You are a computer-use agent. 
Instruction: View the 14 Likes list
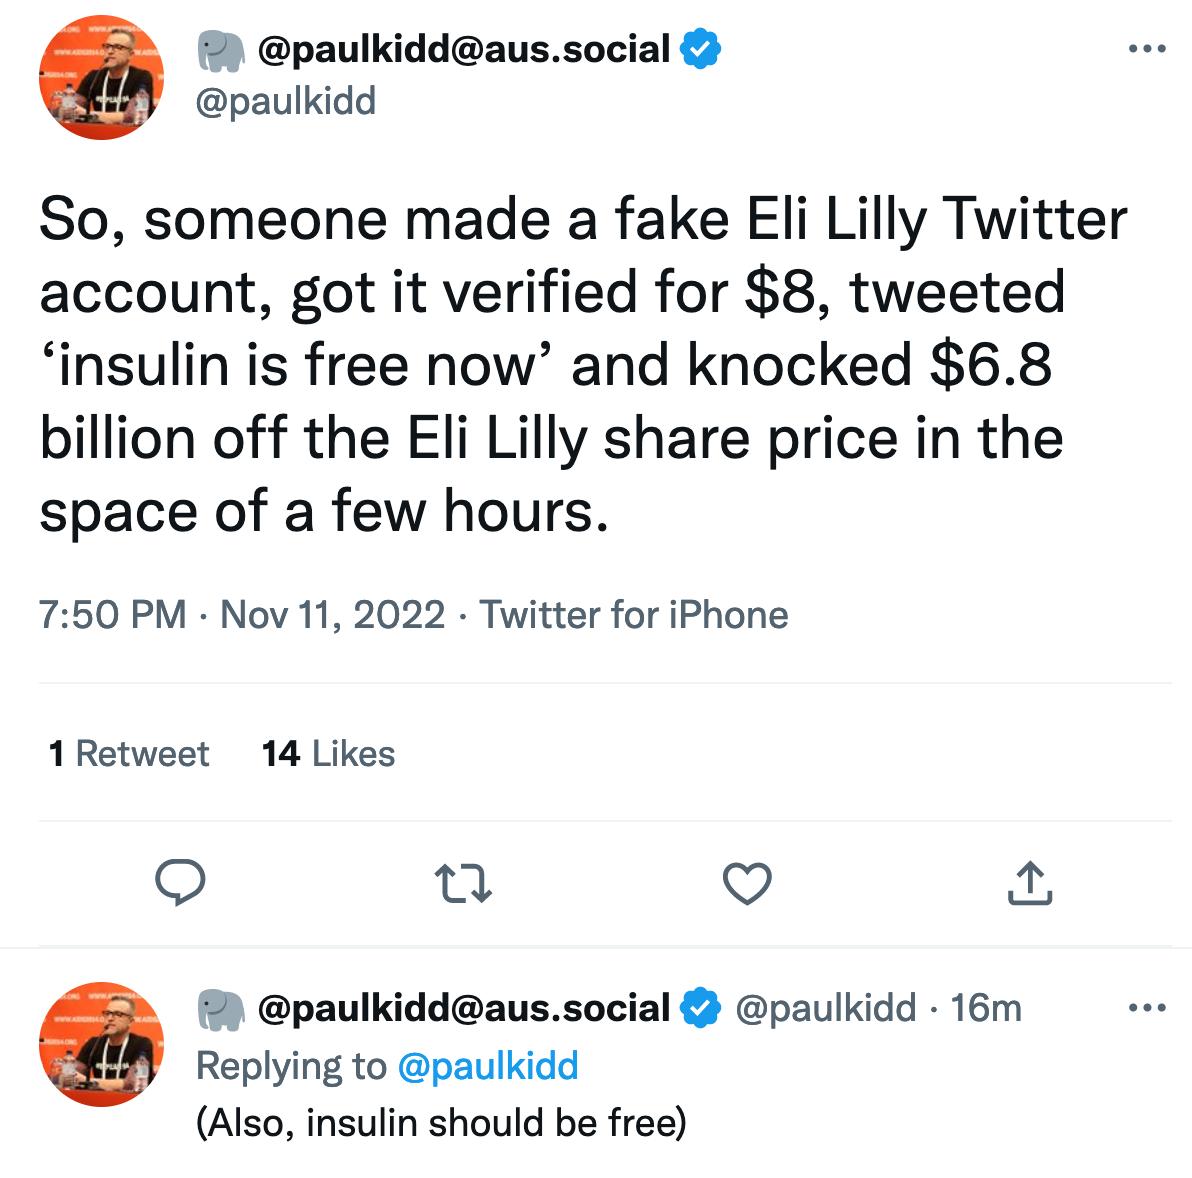[x=328, y=753]
